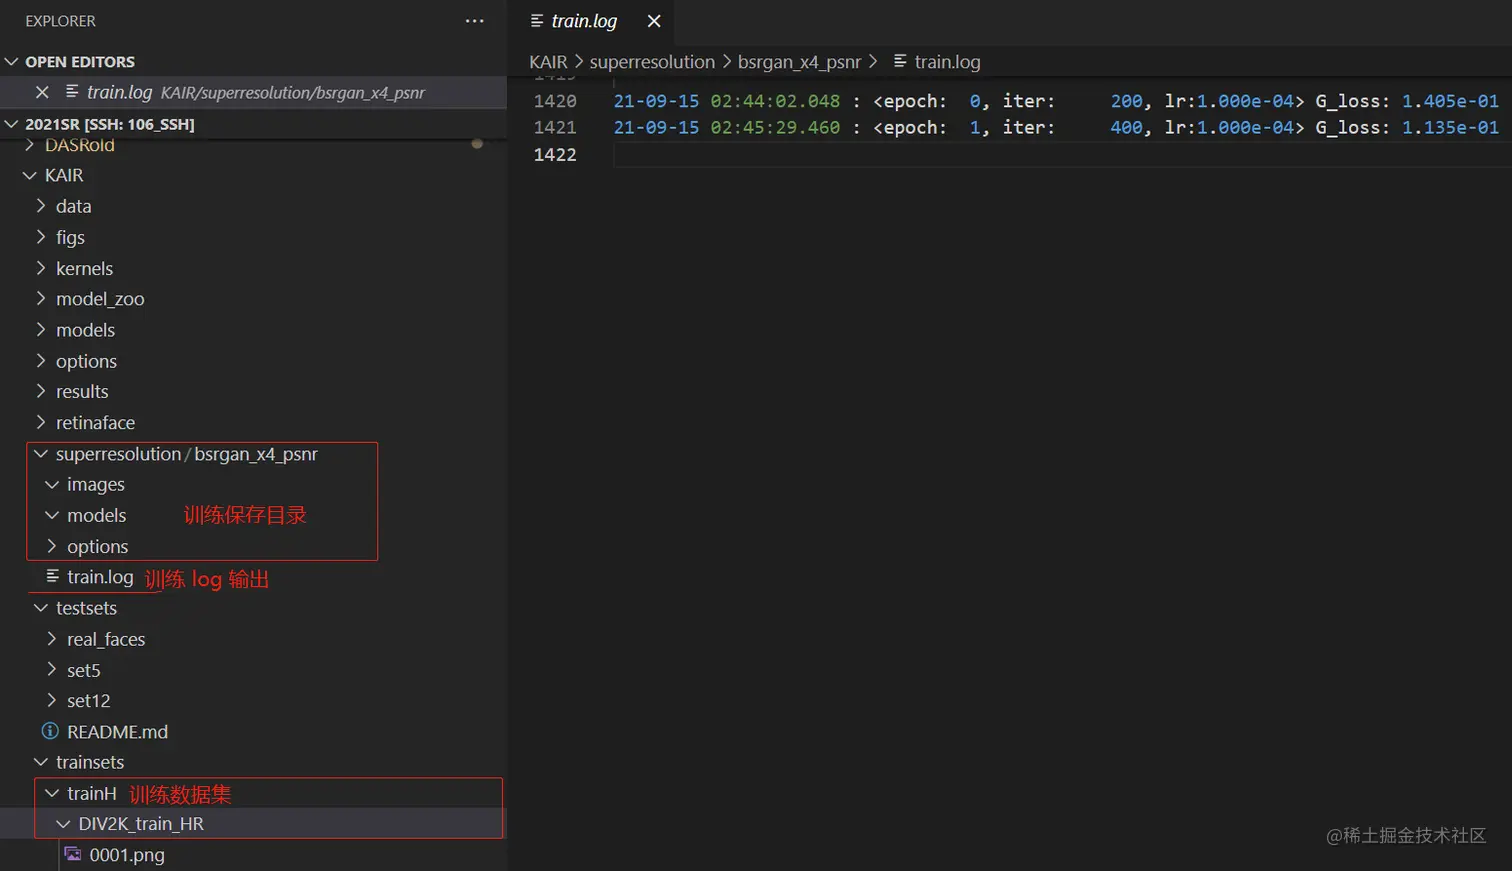This screenshot has width=1512, height=871.
Task: Collapse the superresolution/bsrgan_x4_psnr folder
Action: 41,453
